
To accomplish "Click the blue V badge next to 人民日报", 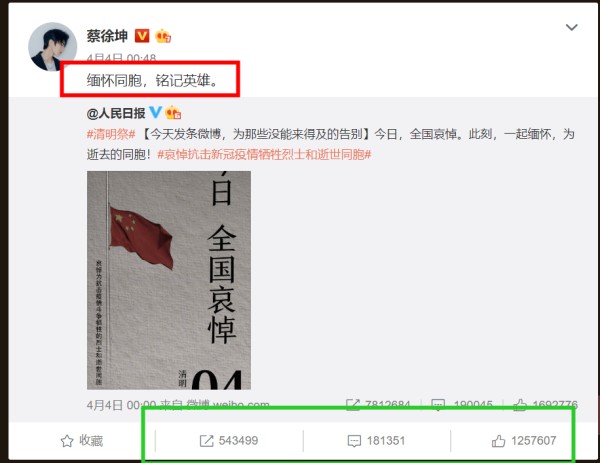I will pos(155,112).
